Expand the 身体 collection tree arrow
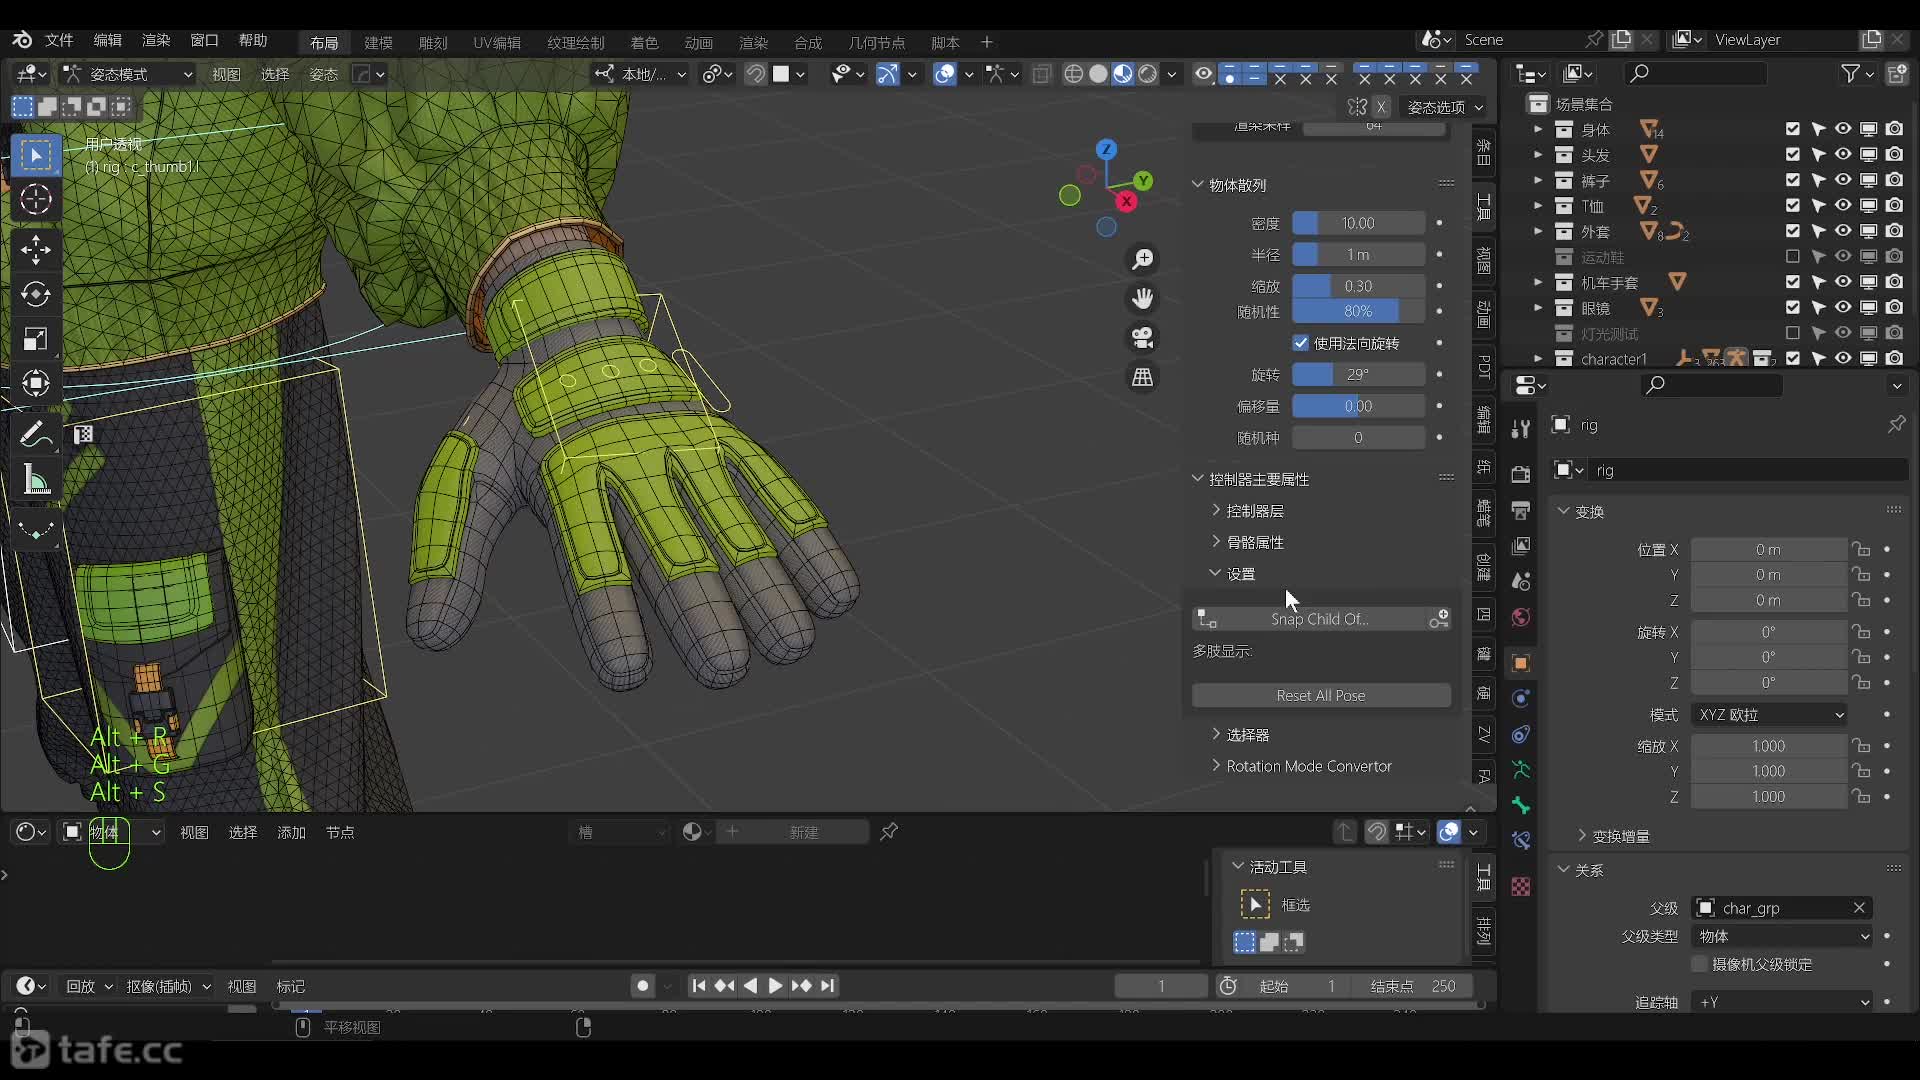Screen dimensions: 1920x1080 [x=1538, y=129]
